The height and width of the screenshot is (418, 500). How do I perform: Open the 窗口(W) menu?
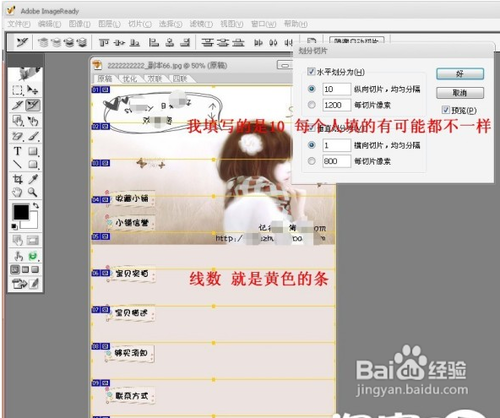click(x=264, y=24)
